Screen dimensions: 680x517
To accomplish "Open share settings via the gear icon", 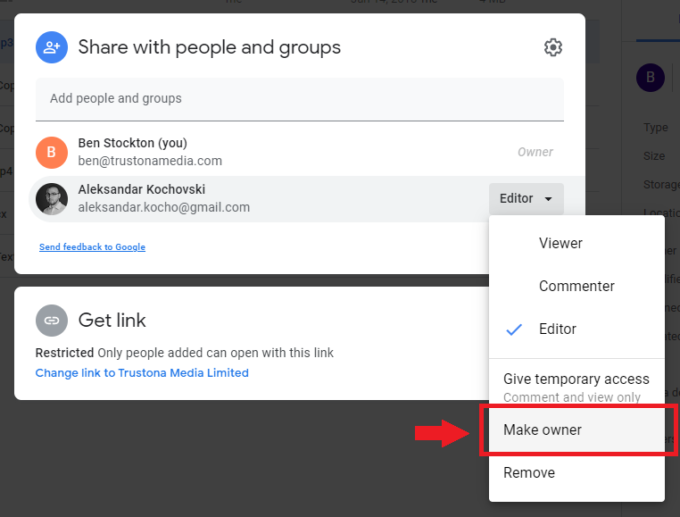I will [x=553, y=47].
